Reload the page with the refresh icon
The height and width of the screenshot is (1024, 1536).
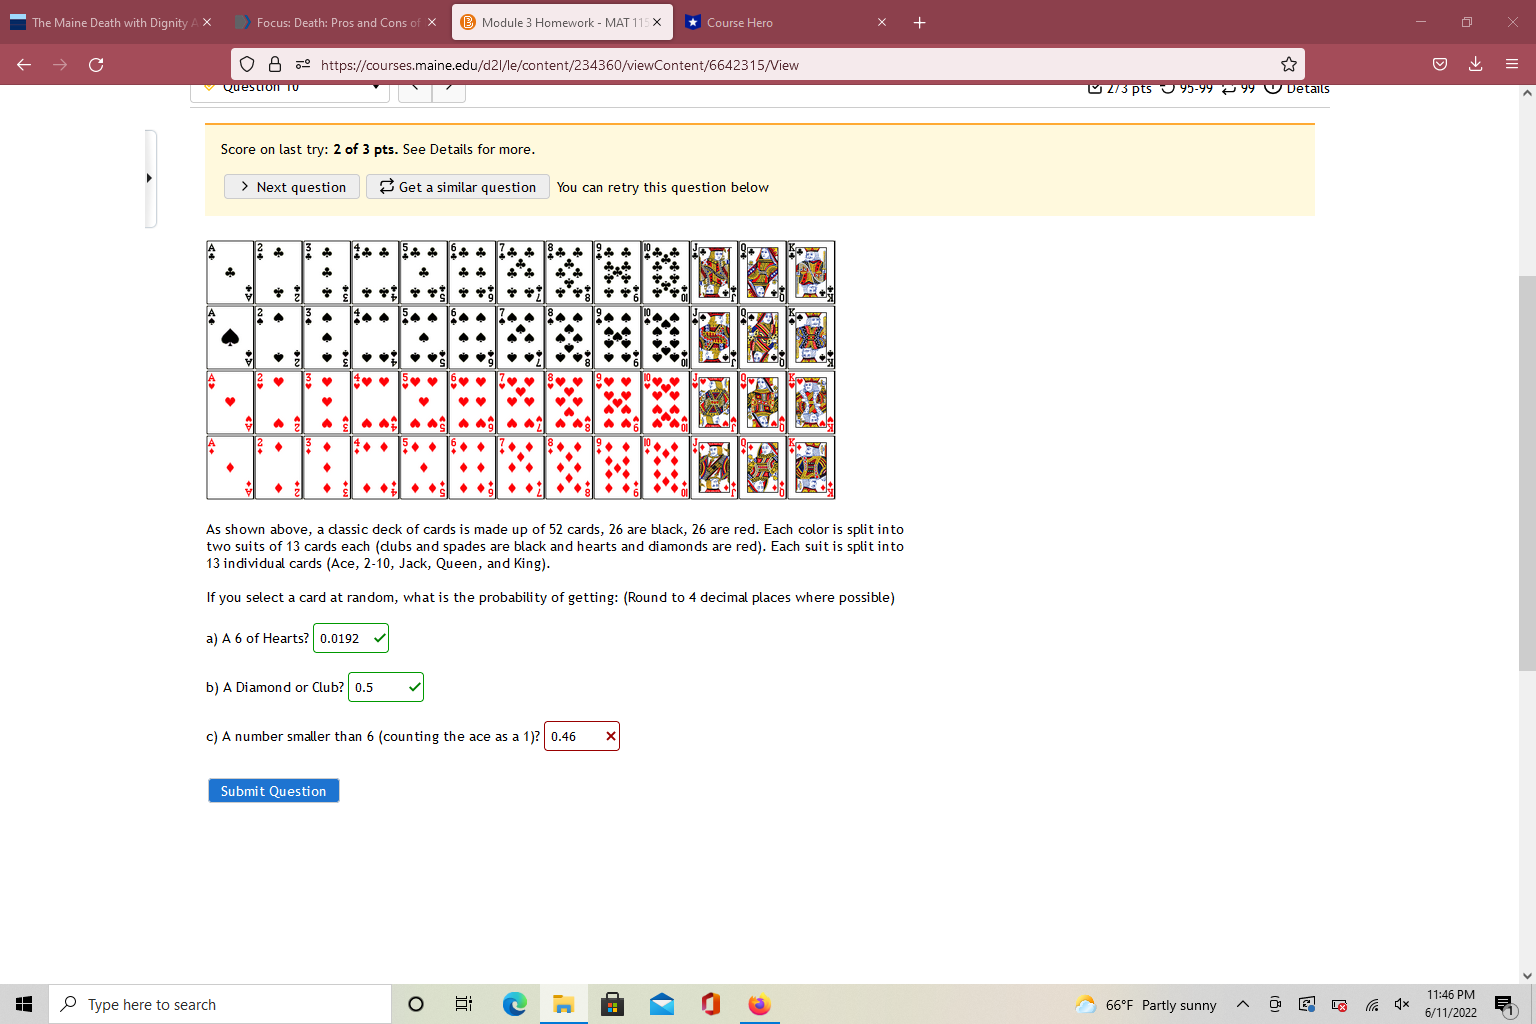point(96,65)
